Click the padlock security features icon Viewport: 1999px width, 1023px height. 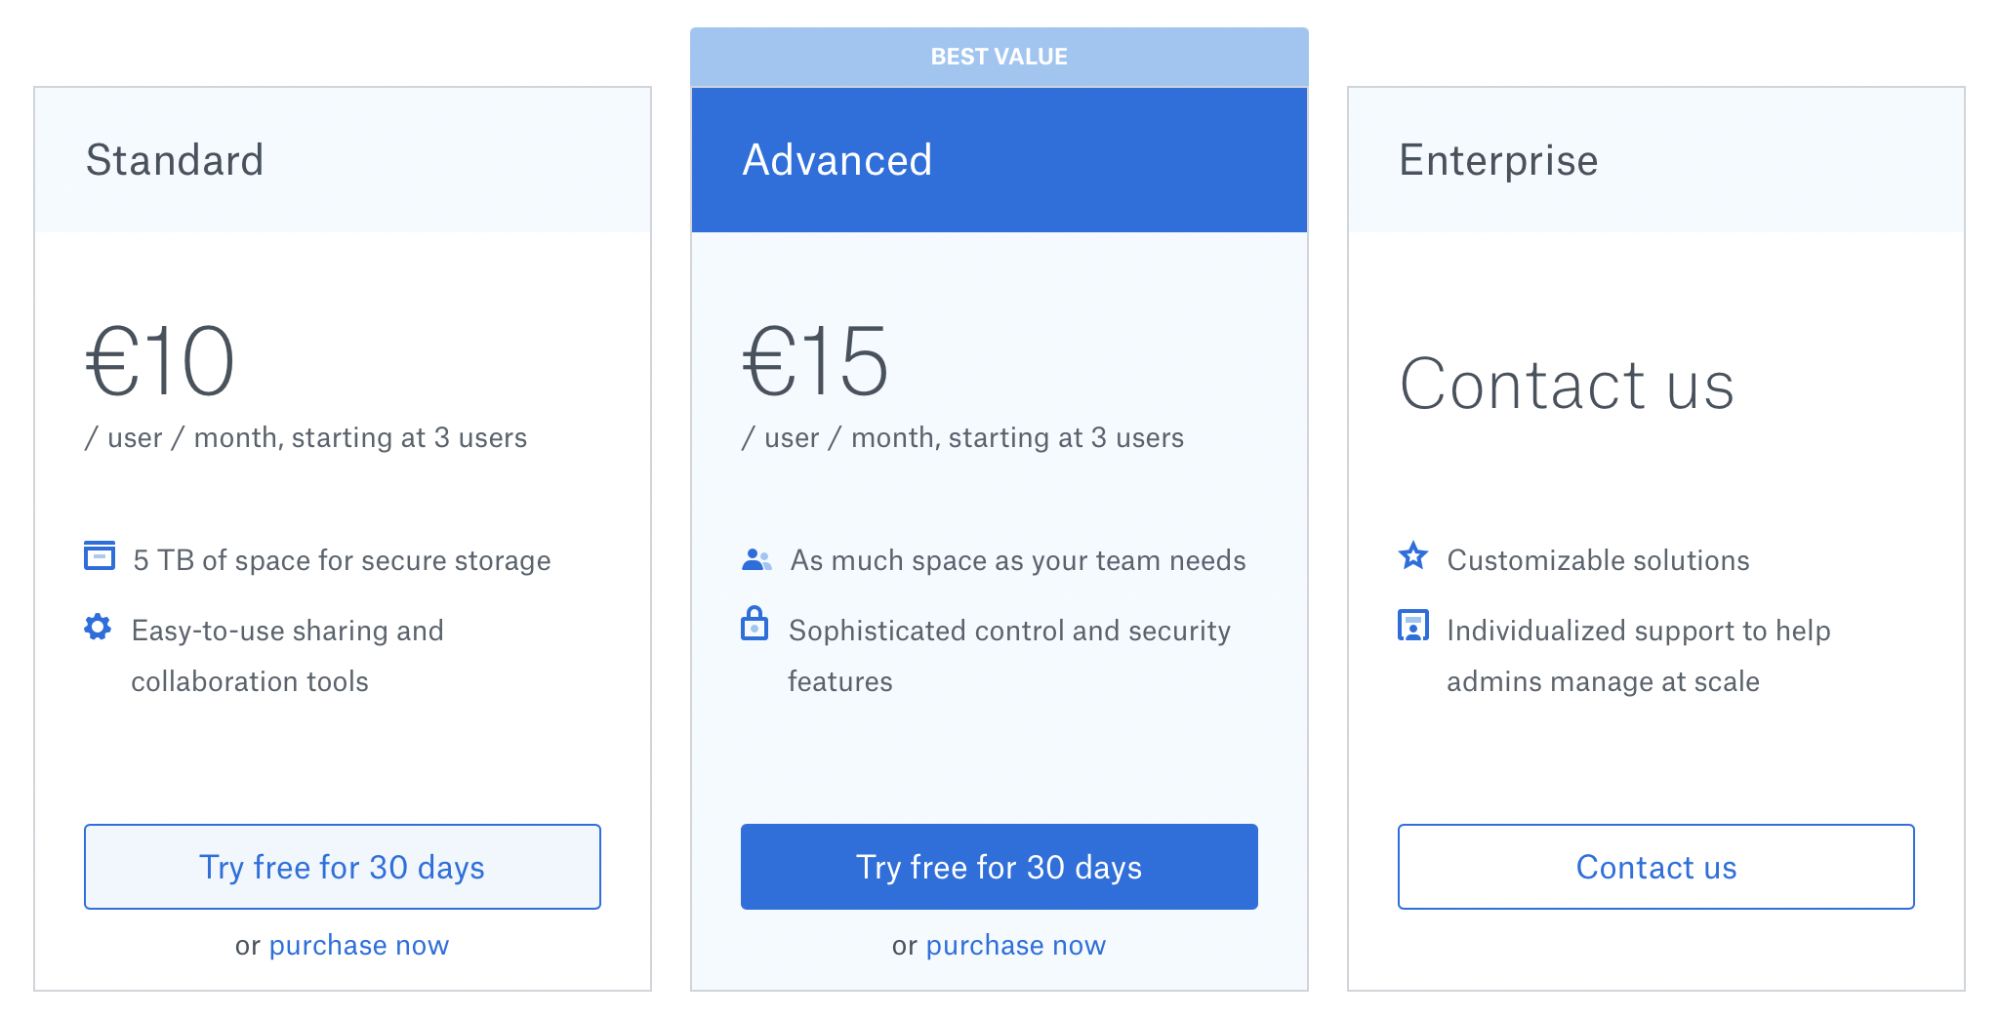(755, 627)
